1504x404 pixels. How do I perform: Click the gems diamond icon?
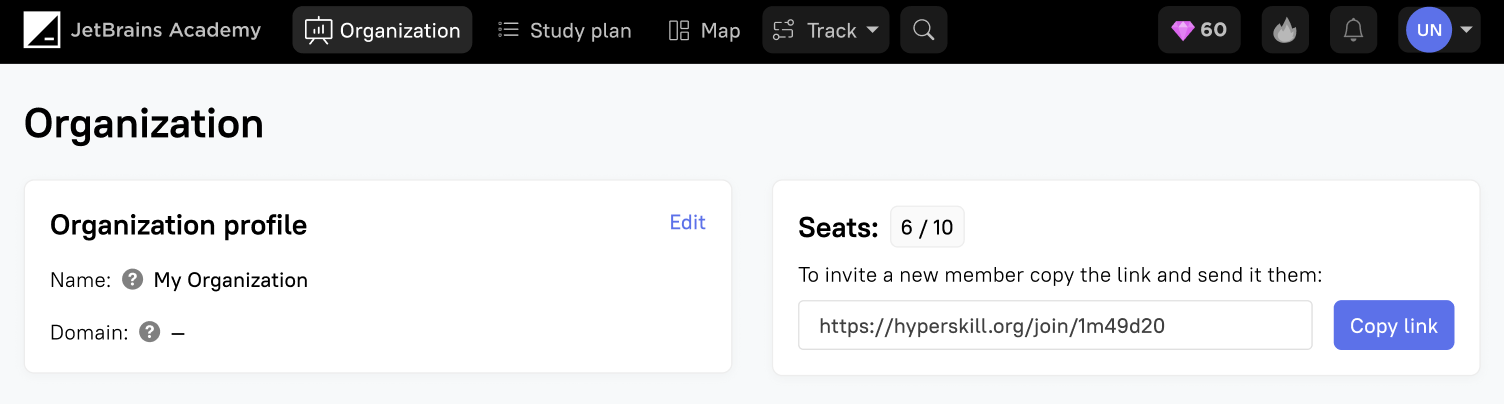pyautogui.click(x=1183, y=31)
